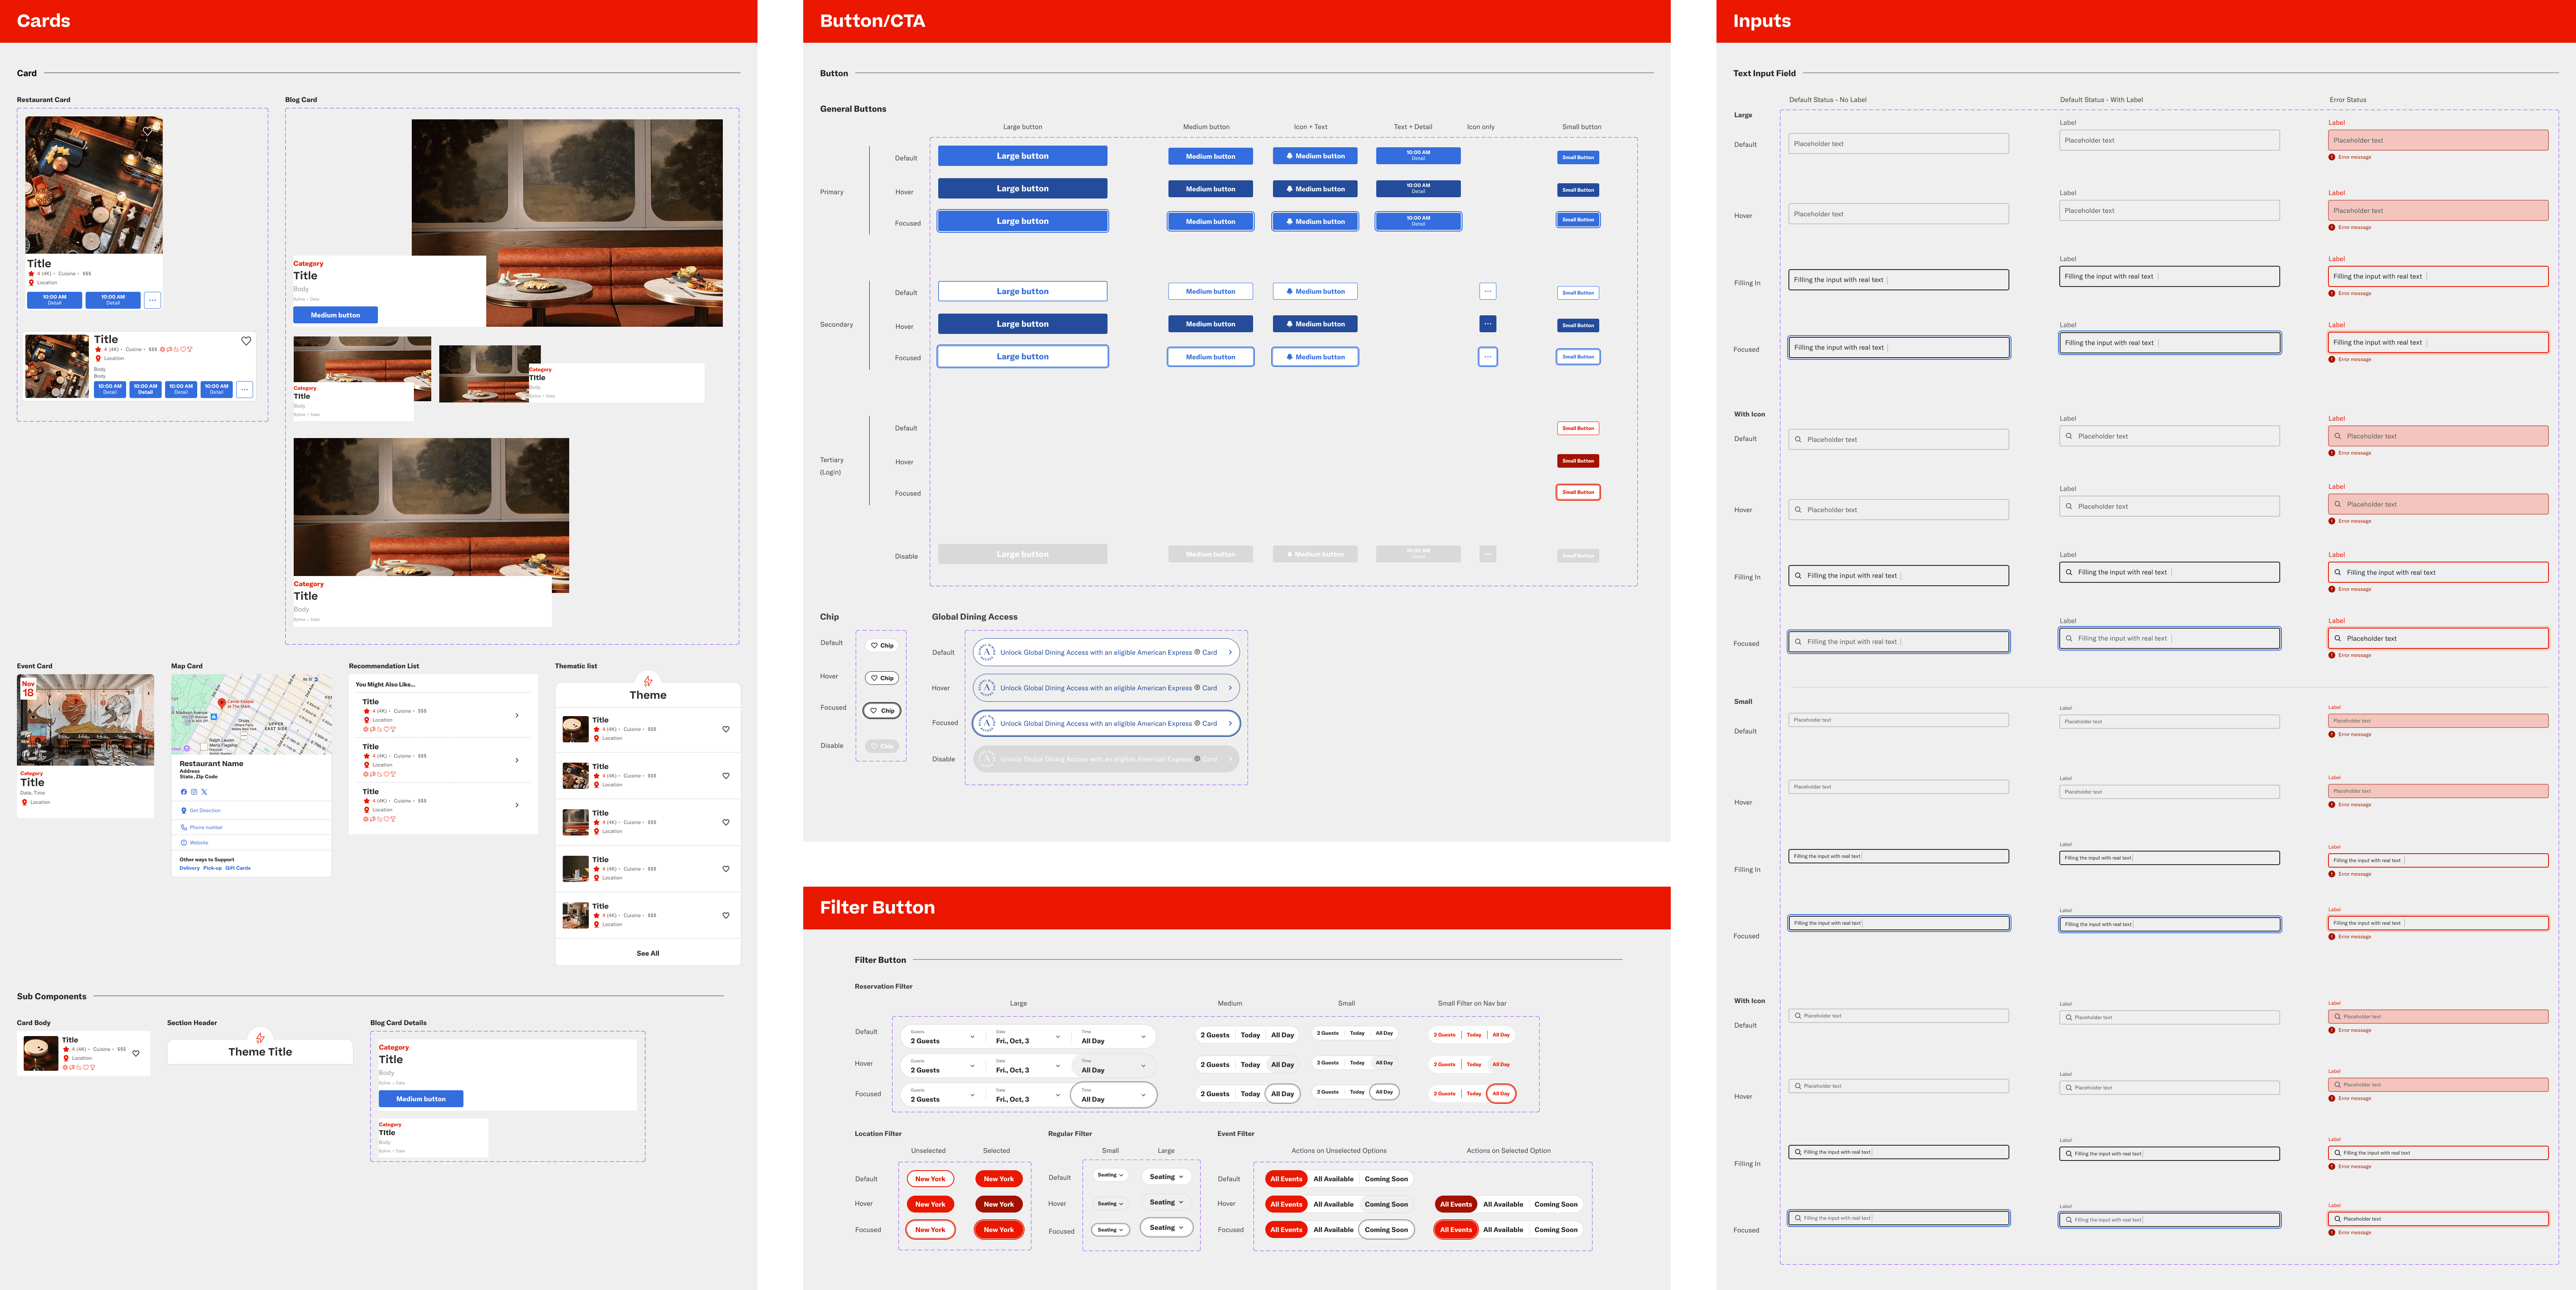Click the Get Direction link in Map Card
2576x1290 pixels.
[x=204, y=811]
